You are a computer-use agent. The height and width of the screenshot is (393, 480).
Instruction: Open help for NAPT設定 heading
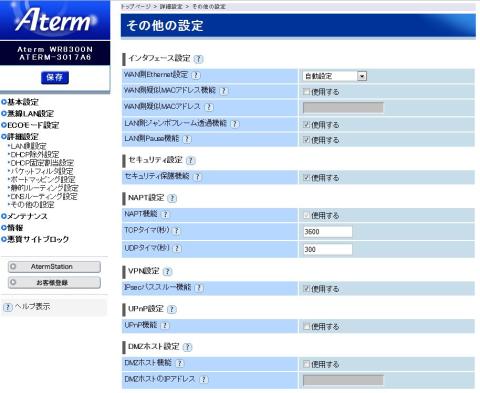click(x=172, y=198)
